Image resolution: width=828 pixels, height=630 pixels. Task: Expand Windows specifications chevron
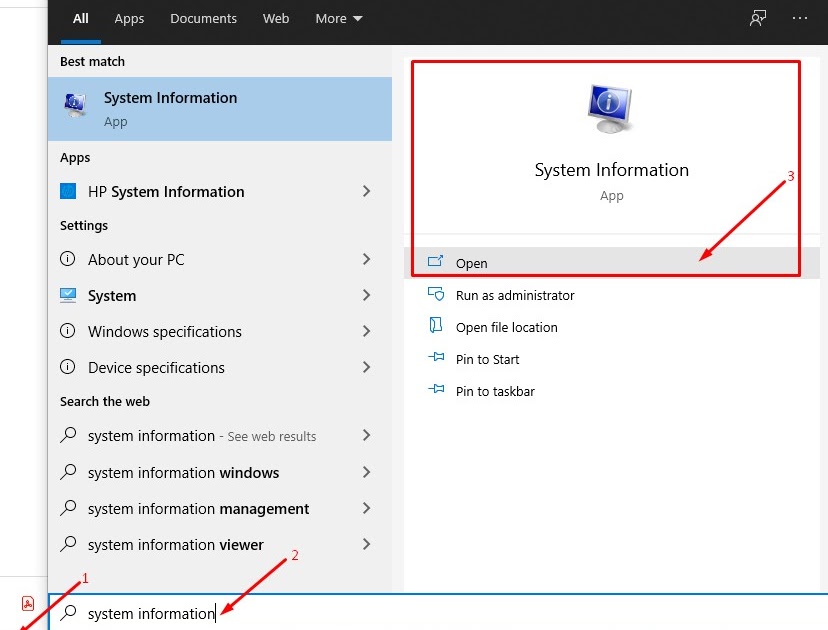(x=366, y=331)
